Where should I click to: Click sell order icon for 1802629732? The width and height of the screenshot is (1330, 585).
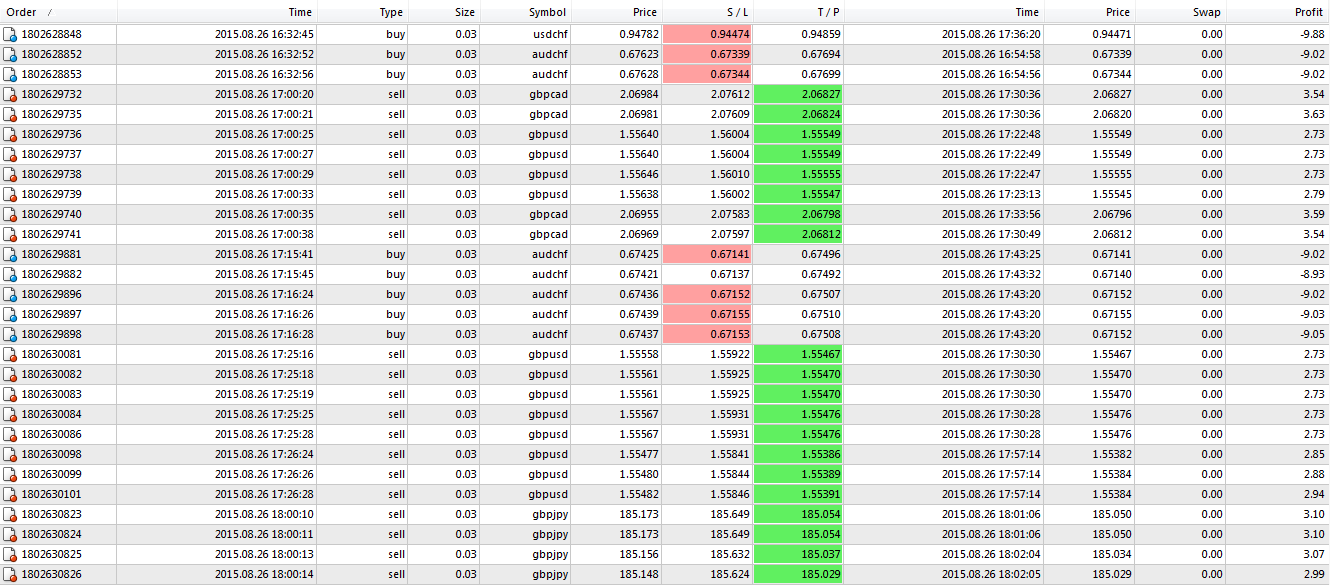point(10,94)
